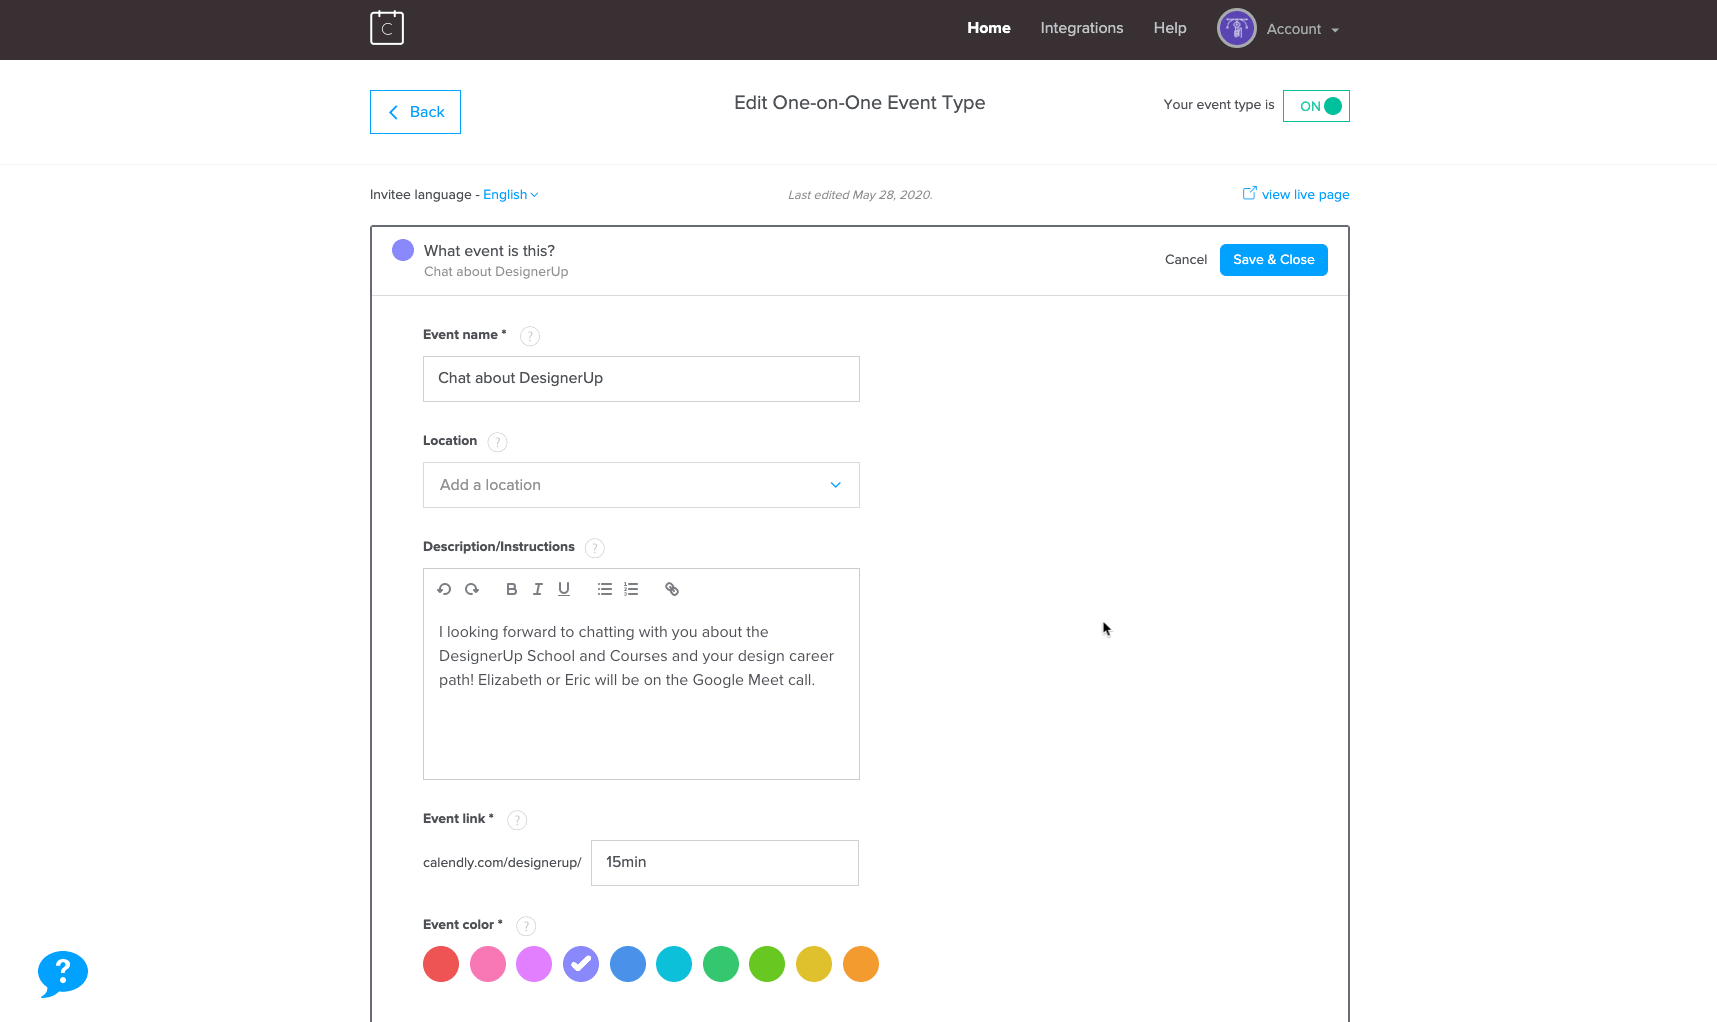Redo edit in description toolbar
The width and height of the screenshot is (1717, 1022).
pyautogui.click(x=472, y=589)
